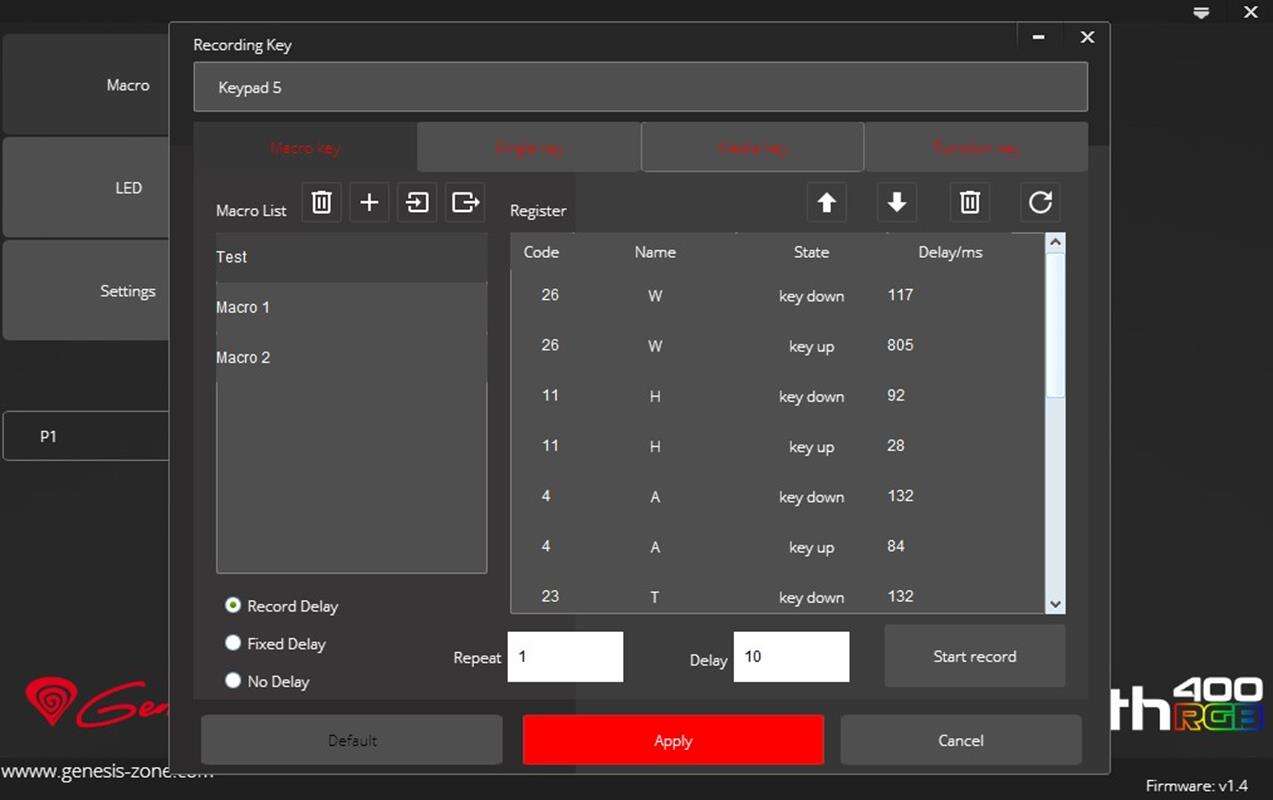Viewport: 1273px width, 800px height.
Task: Click the export macro icon
Action: [465, 202]
